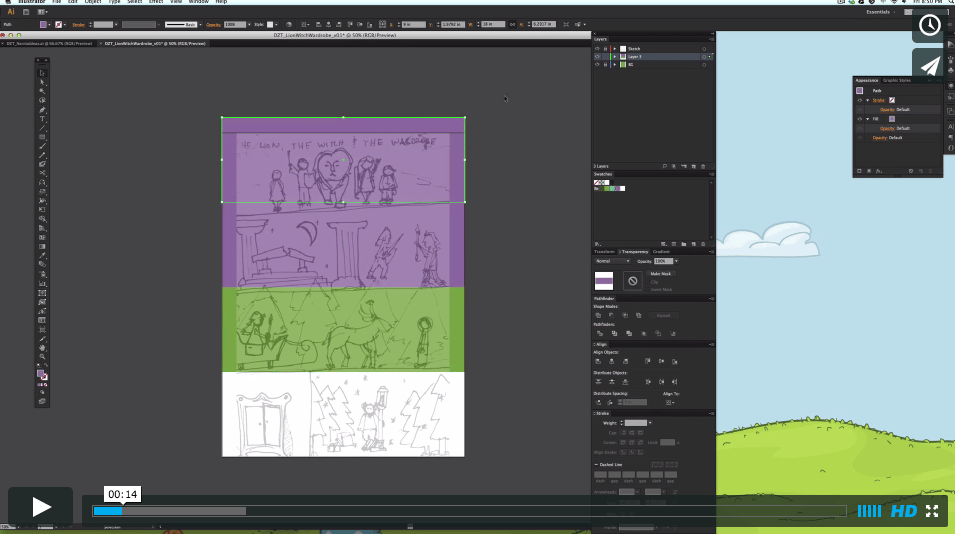Select the Paintbrush tool
955x534 pixels.
tap(42, 146)
